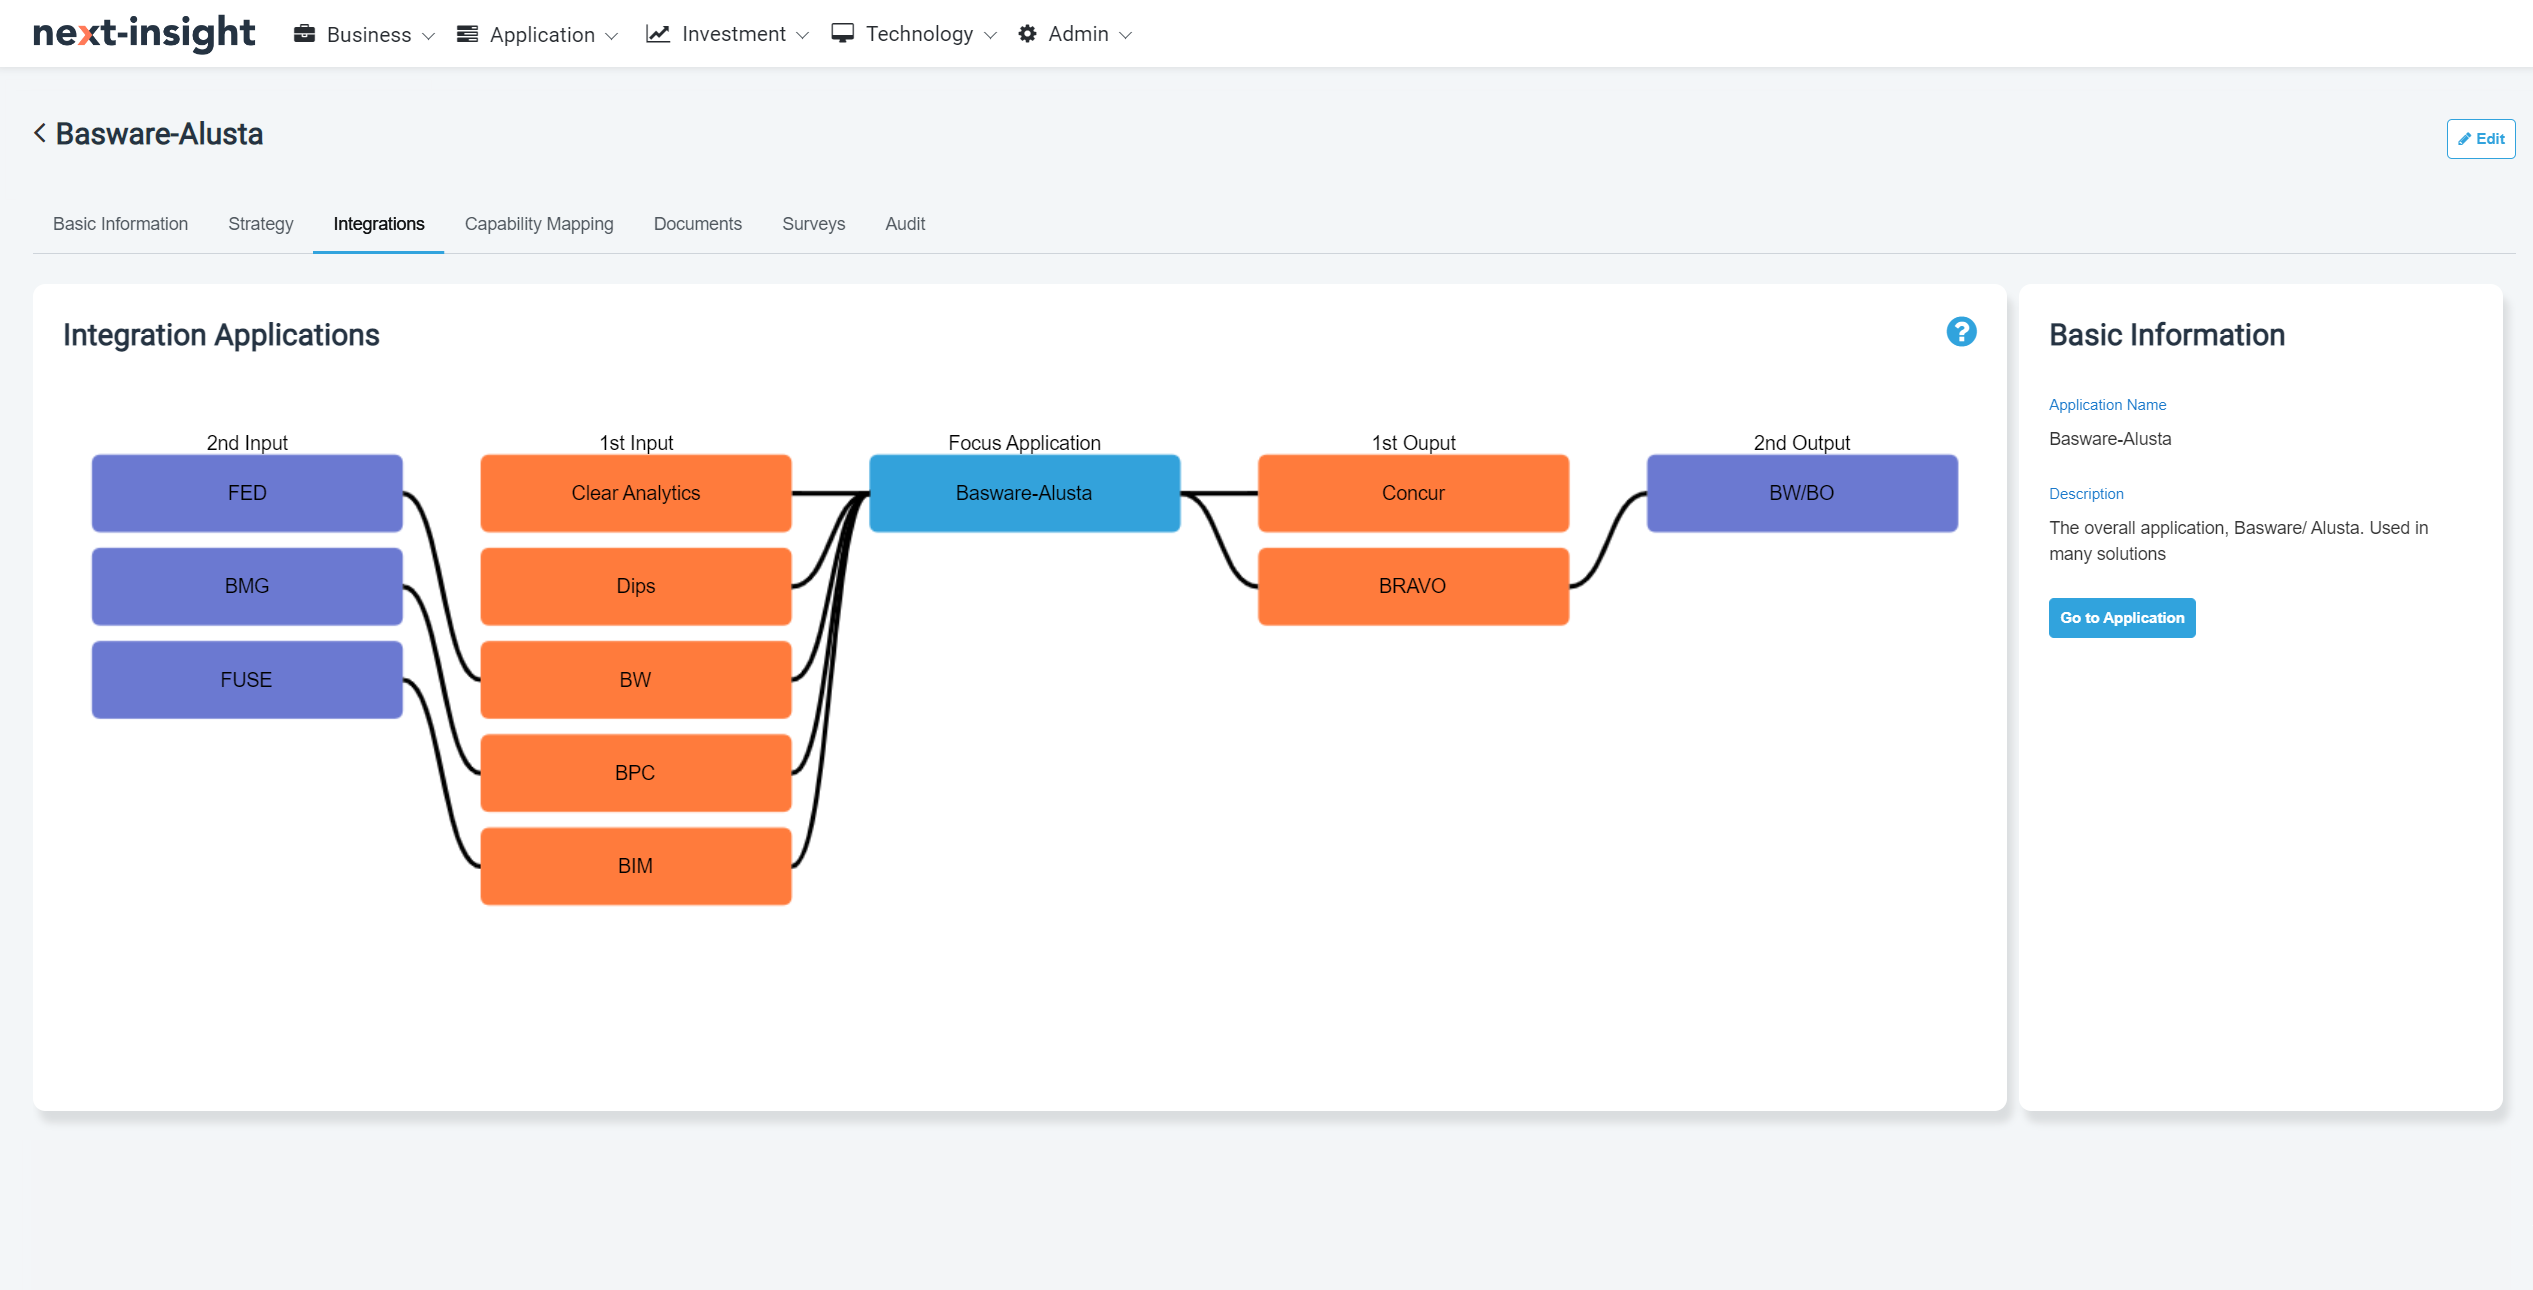
Task: Select the FED node
Action: tap(247, 493)
